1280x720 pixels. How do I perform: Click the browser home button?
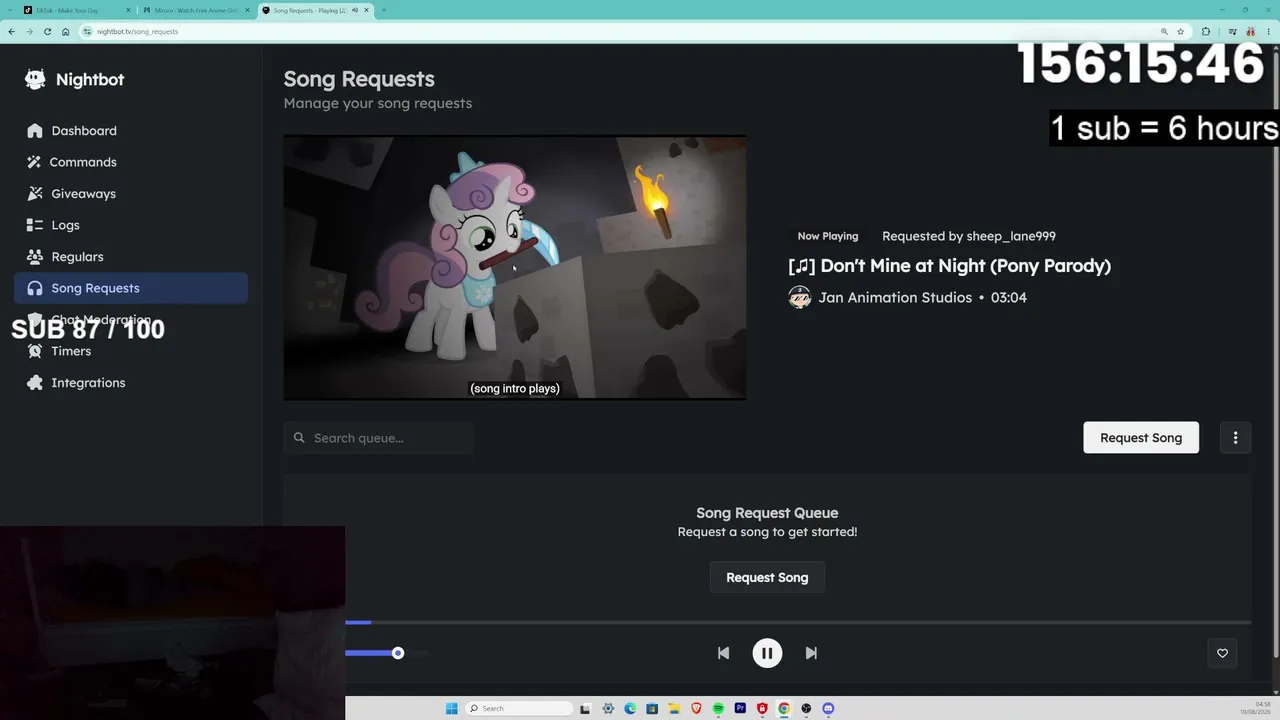(x=66, y=31)
